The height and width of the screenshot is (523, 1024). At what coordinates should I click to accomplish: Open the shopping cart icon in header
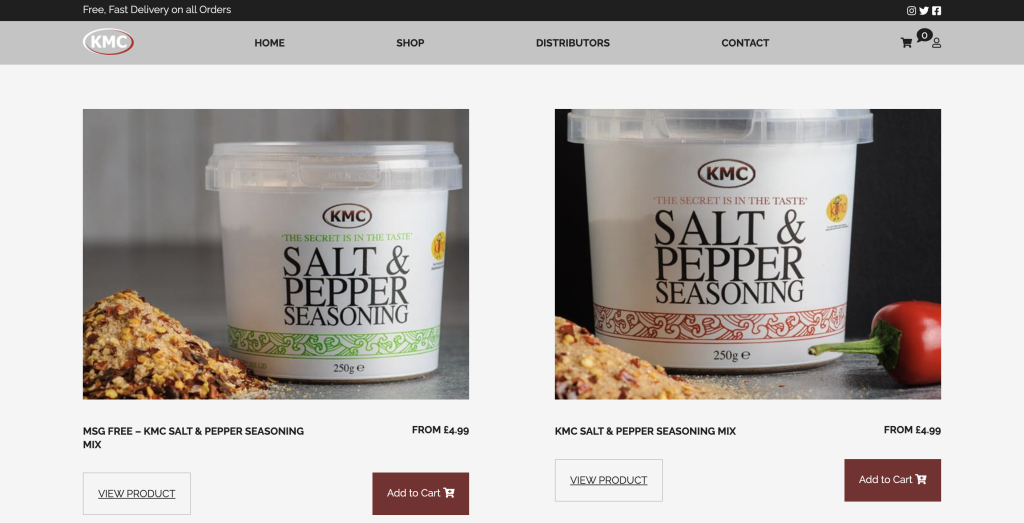point(906,43)
